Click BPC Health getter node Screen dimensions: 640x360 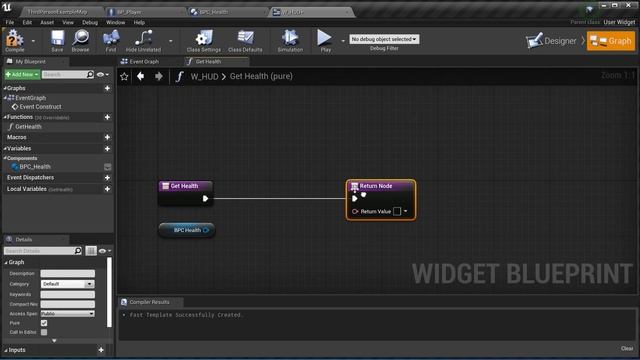187,230
